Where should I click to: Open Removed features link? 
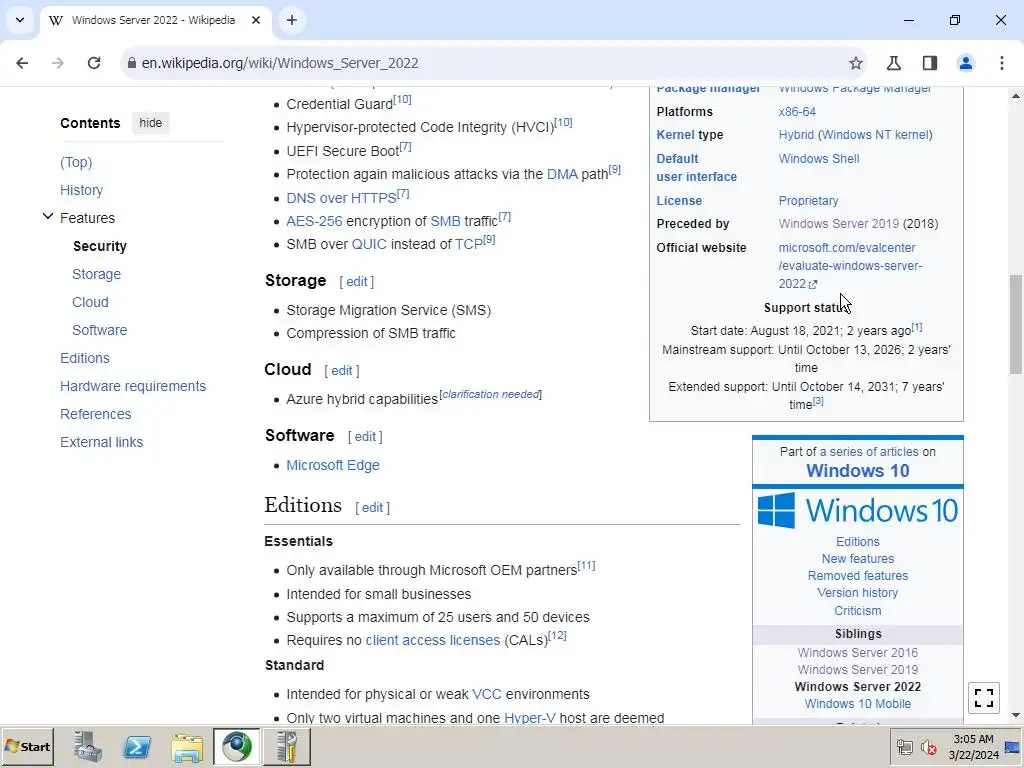coord(857,576)
